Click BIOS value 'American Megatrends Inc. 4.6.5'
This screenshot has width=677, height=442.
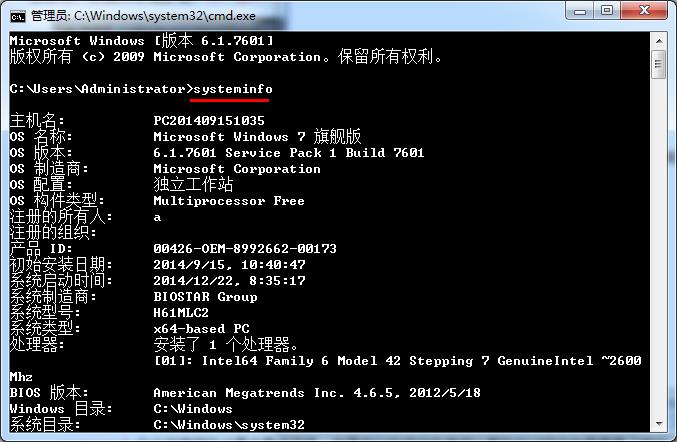tap(273, 393)
